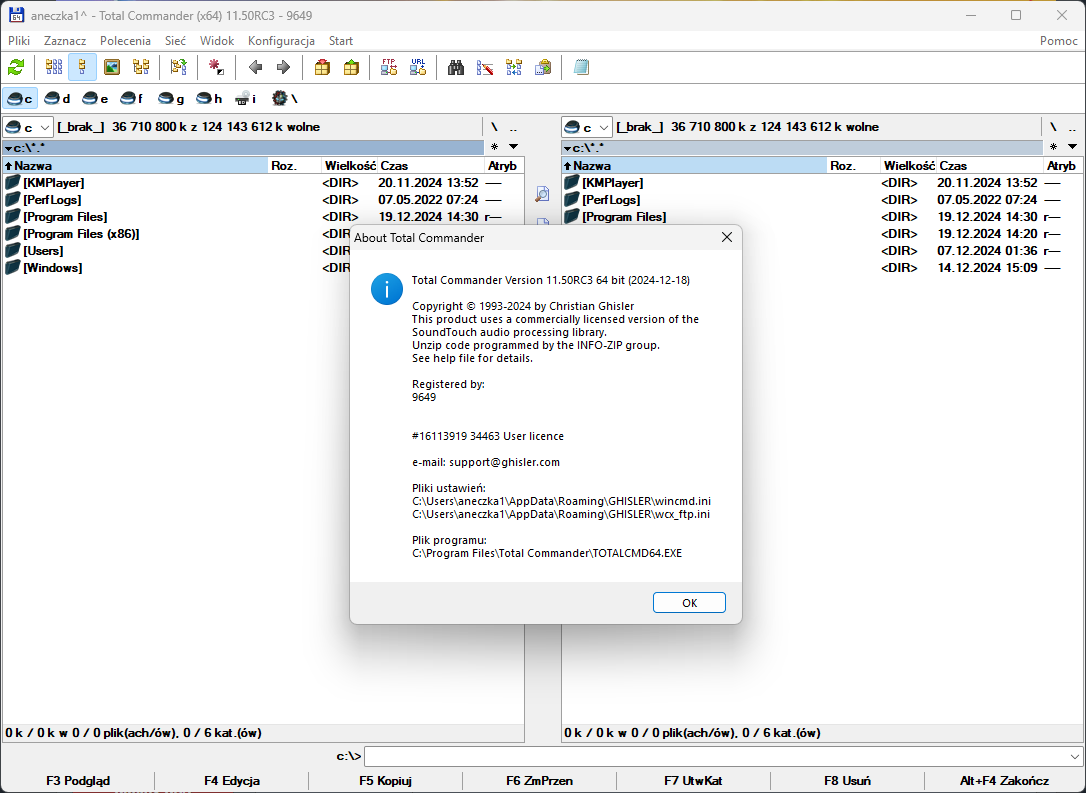
Task: Sort left panel by Czas column
Action: tap(430, 166)
